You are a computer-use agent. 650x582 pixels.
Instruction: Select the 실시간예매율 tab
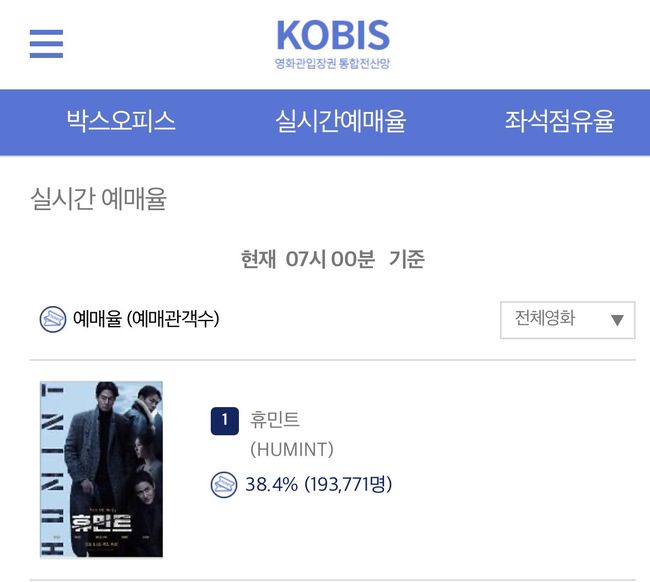pos(340,122)
